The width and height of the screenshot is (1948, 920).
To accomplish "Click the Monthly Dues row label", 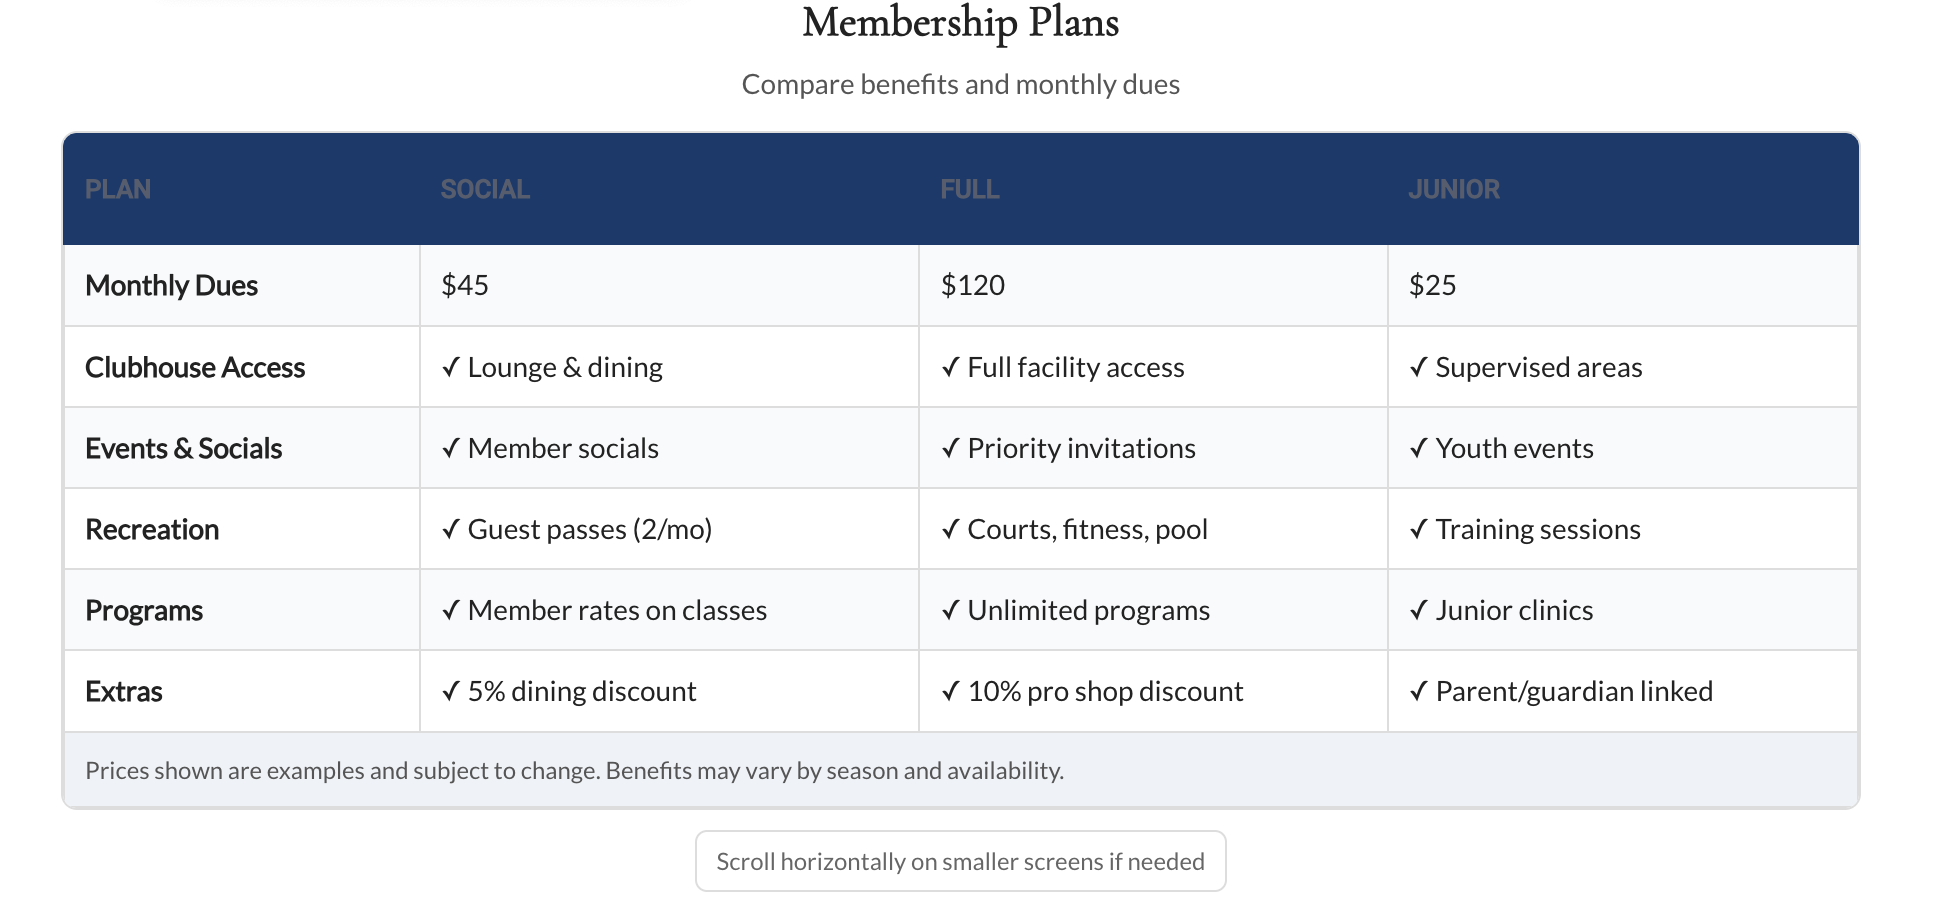I will 172,286.
